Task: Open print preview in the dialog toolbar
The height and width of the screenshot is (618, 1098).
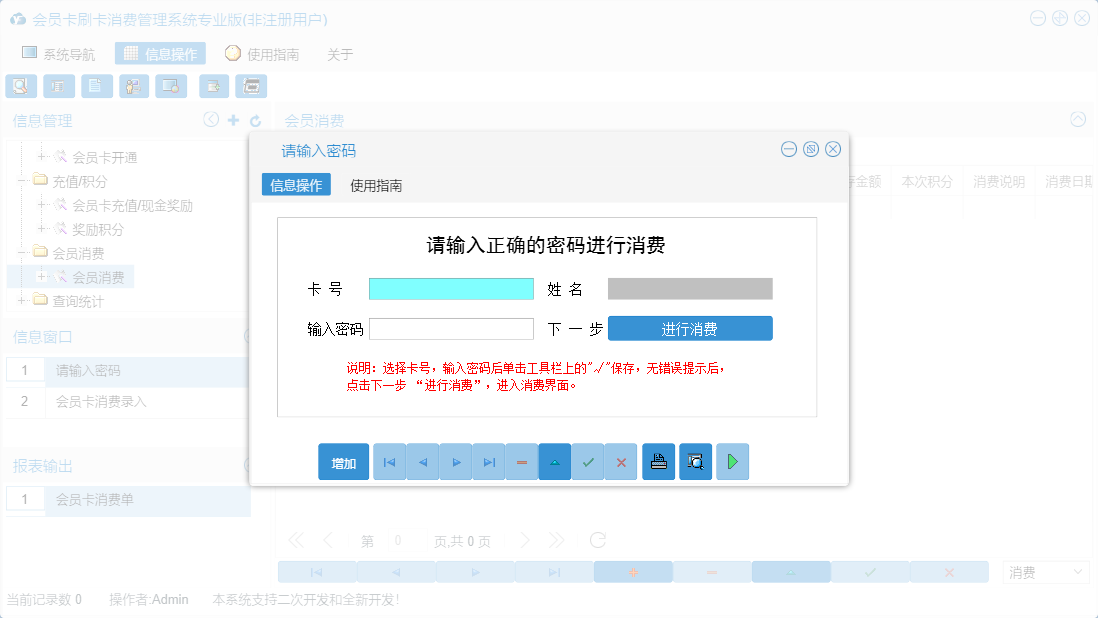Action: tap(695, 461)
